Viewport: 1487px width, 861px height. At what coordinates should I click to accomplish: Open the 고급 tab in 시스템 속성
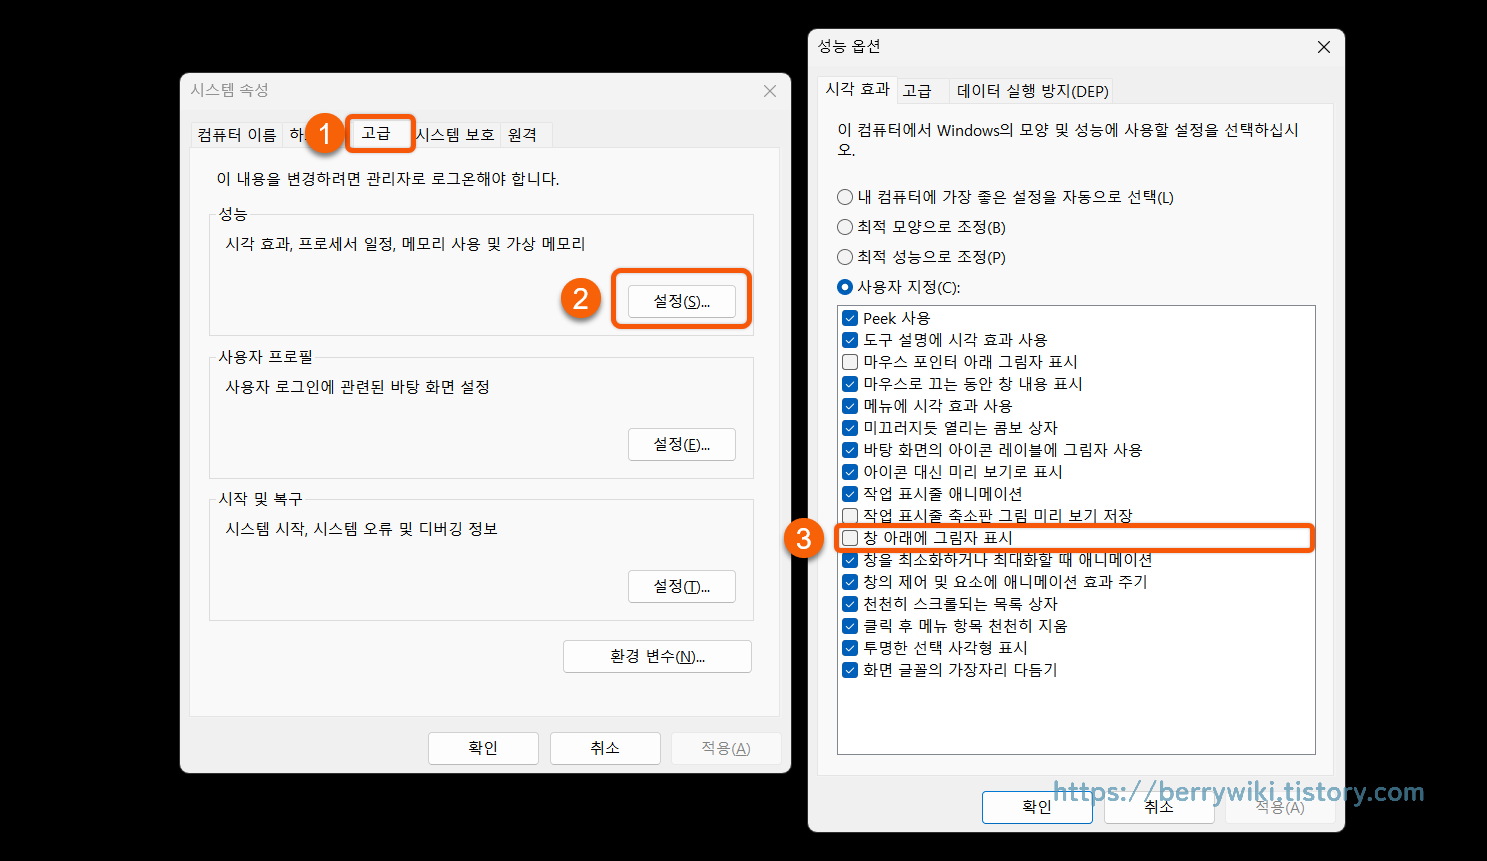click(x=377, y=133)
